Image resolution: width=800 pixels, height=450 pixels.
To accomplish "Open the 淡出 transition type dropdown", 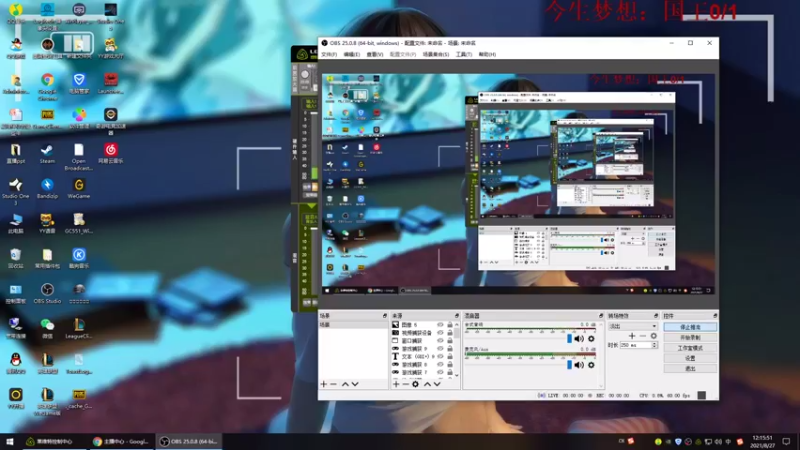I will pos(633,326).
